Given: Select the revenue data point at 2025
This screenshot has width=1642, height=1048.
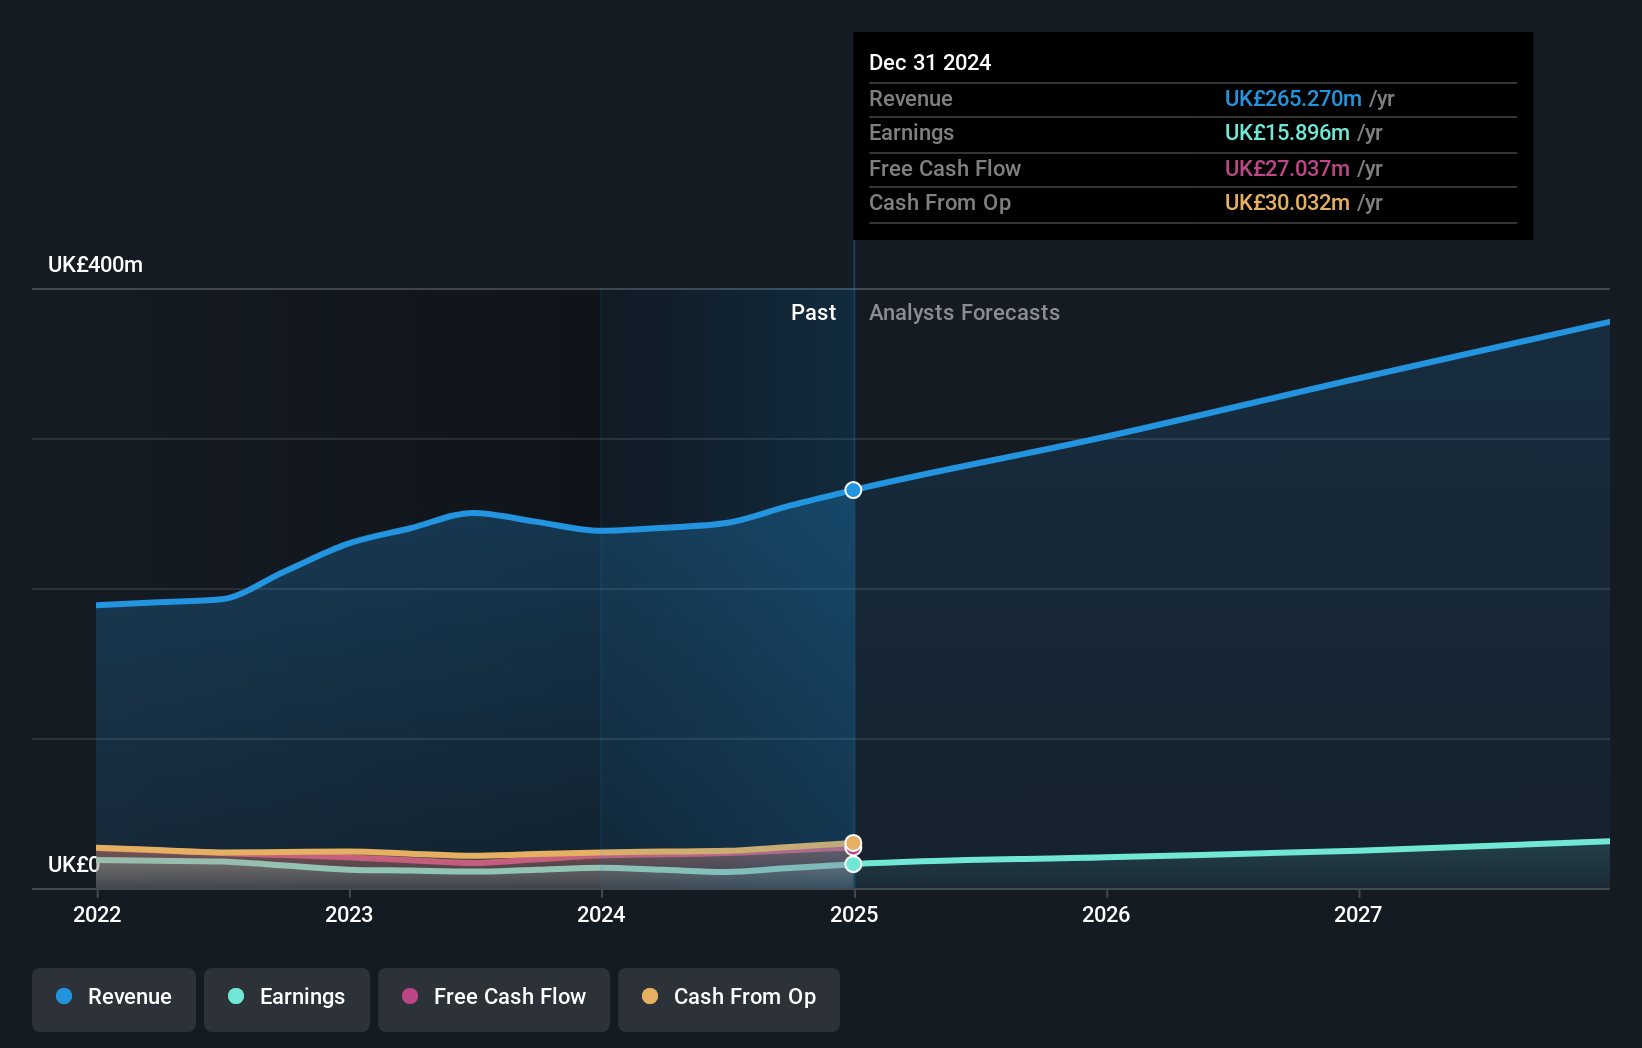Looking at the screenshot, I should point(853,490).
